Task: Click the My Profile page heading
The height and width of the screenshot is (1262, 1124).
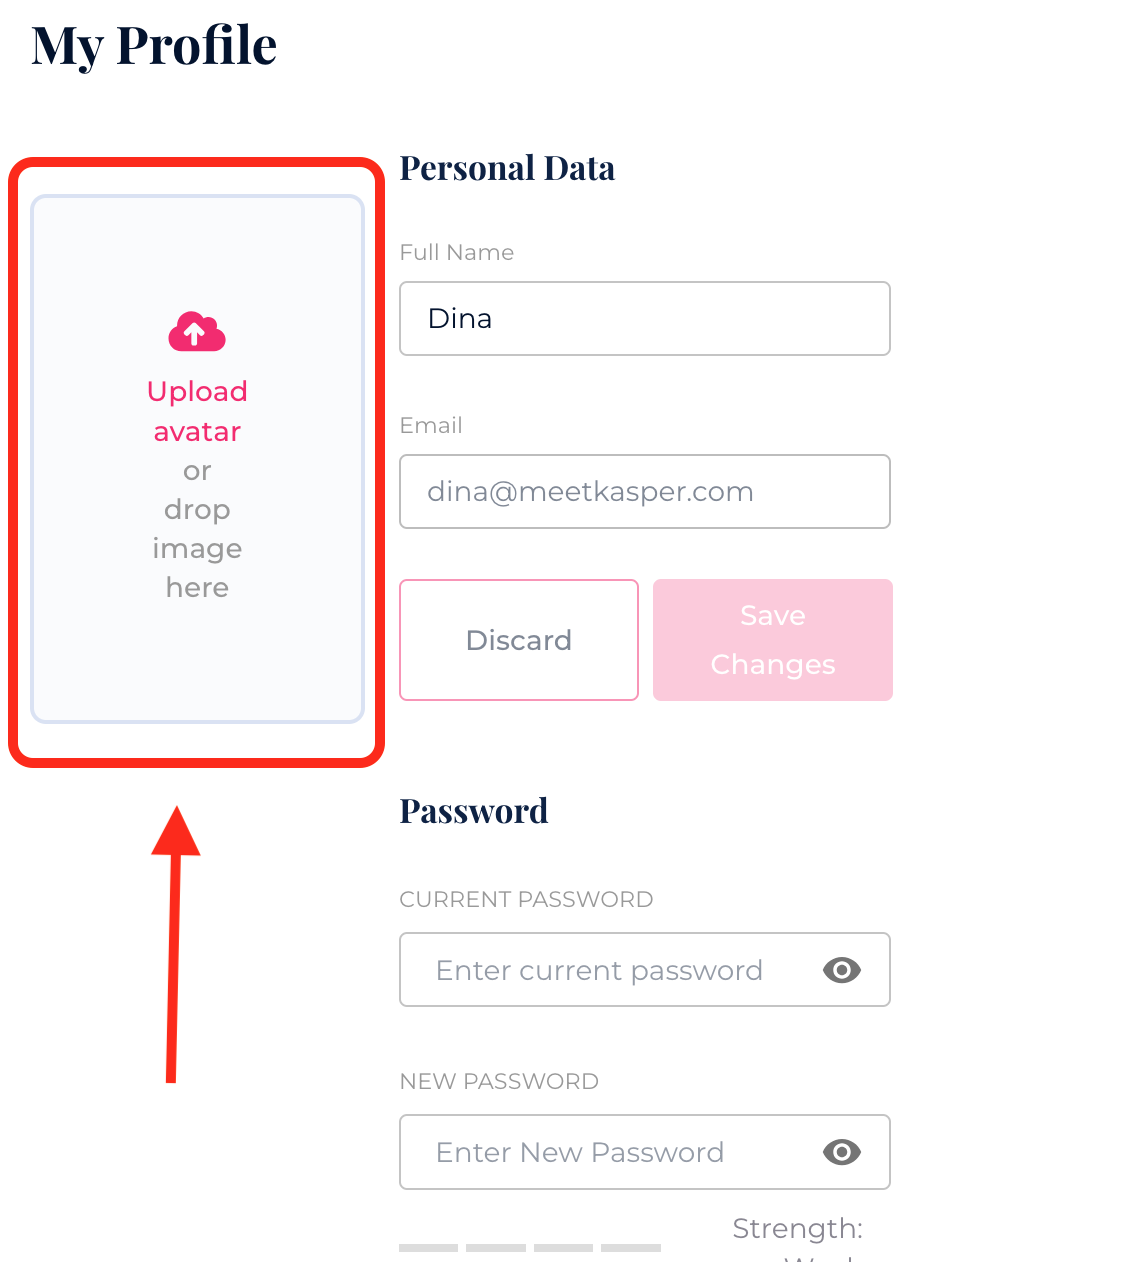Action: (x=154, y=46)
